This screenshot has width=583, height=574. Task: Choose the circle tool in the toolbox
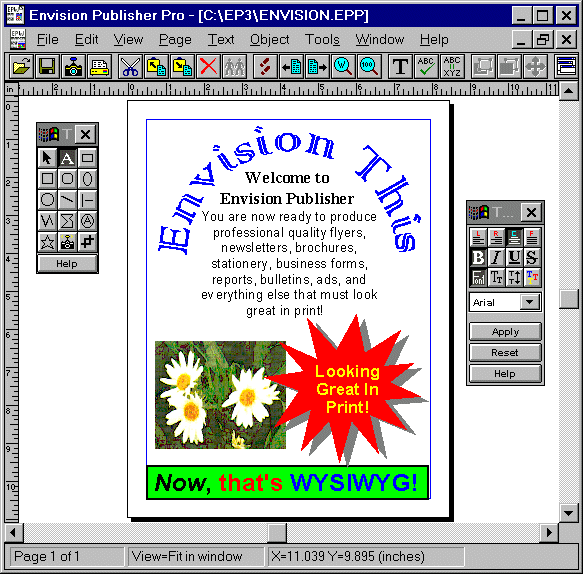click(47, 200)
